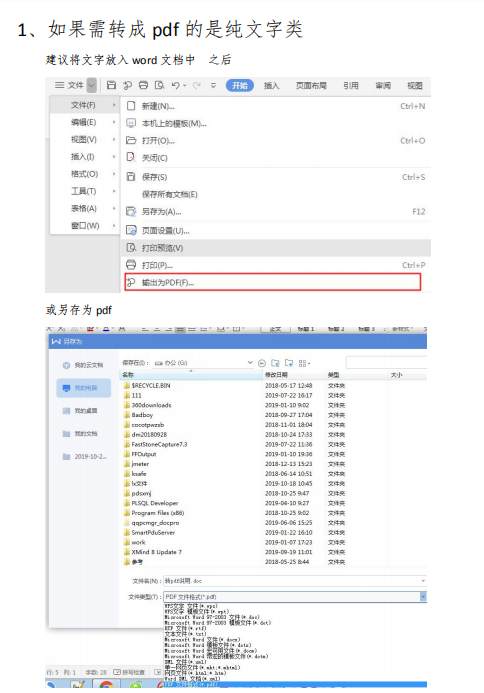Open the view mode grid icon dropdown
Screen dimensions: 484x693
[x=304, y=363]
